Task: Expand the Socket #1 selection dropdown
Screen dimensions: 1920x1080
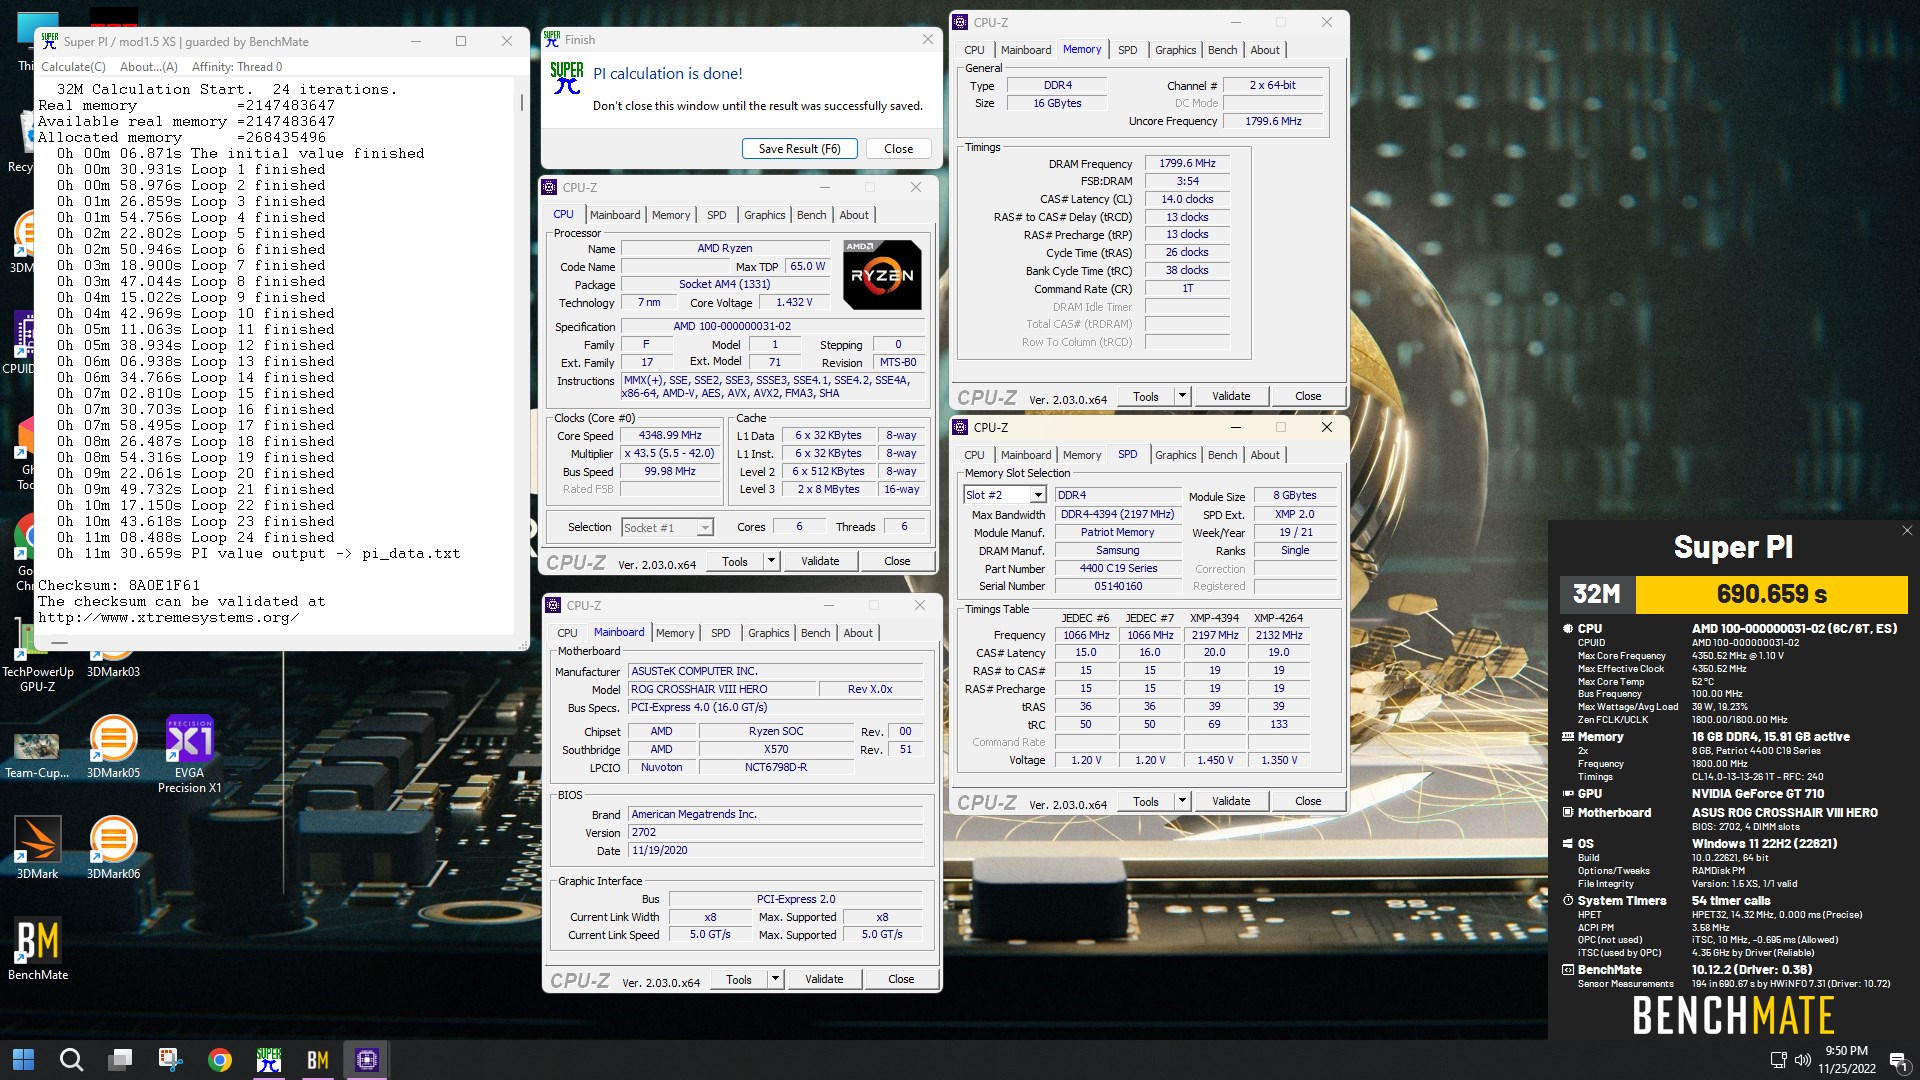Action: click(x=705, y=527)
